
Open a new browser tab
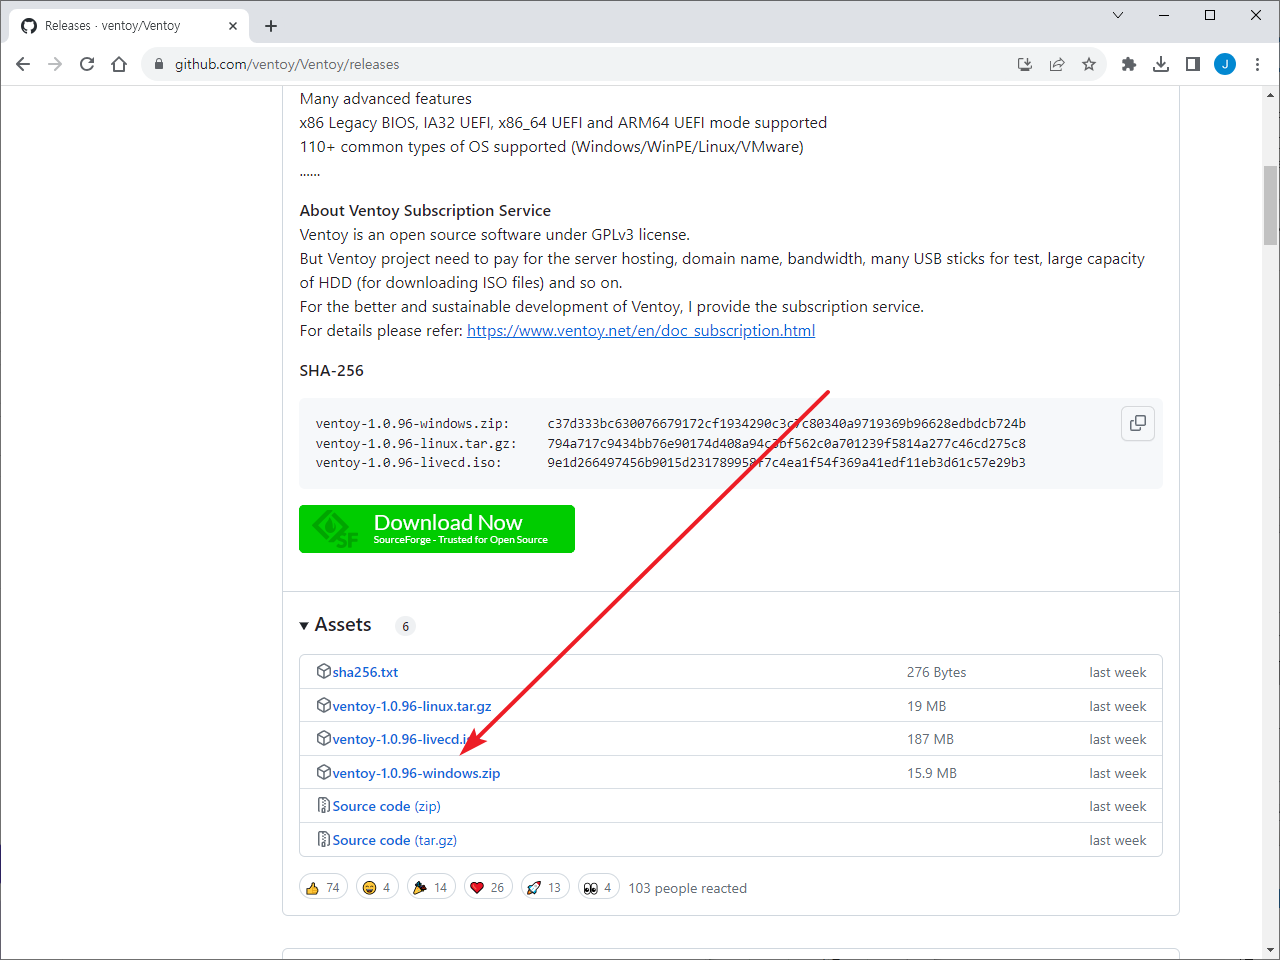271,26
